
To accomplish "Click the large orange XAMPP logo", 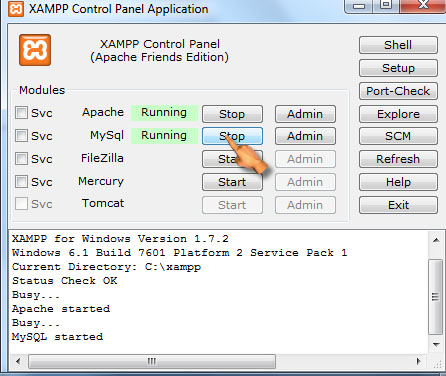I will [x=35, y=50].
